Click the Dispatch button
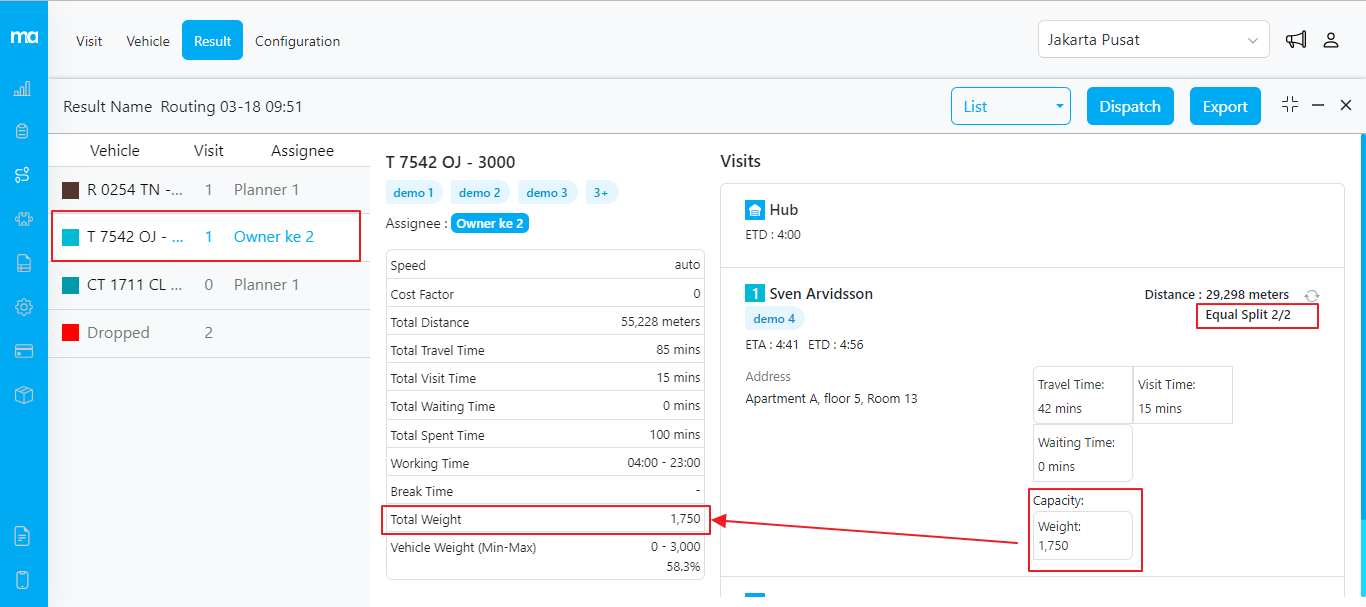 tap(1129, 106)
